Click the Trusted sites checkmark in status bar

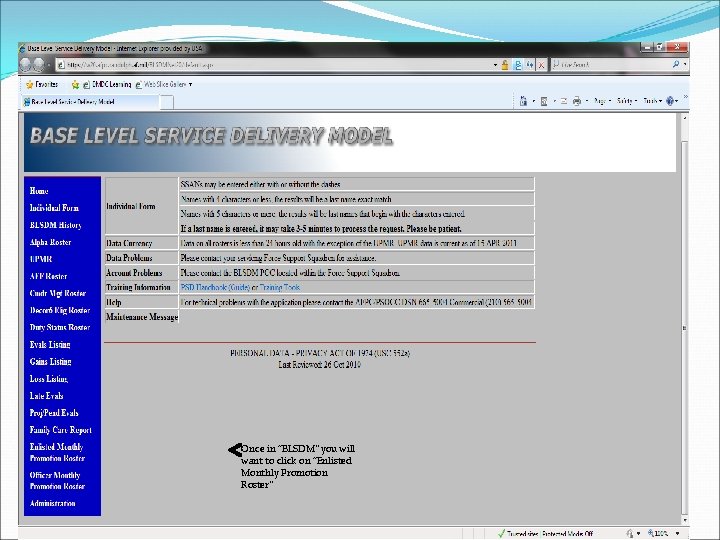pos(501,534)
